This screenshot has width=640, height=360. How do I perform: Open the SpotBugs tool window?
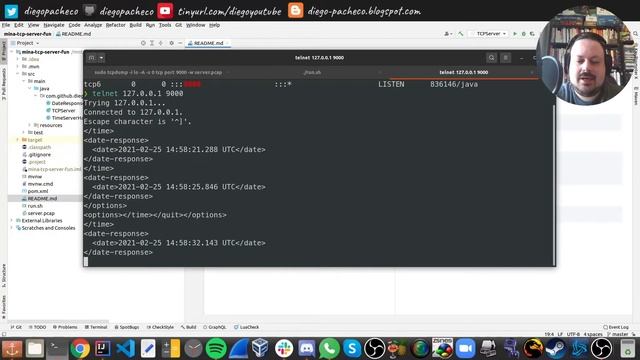click(127, 327)
